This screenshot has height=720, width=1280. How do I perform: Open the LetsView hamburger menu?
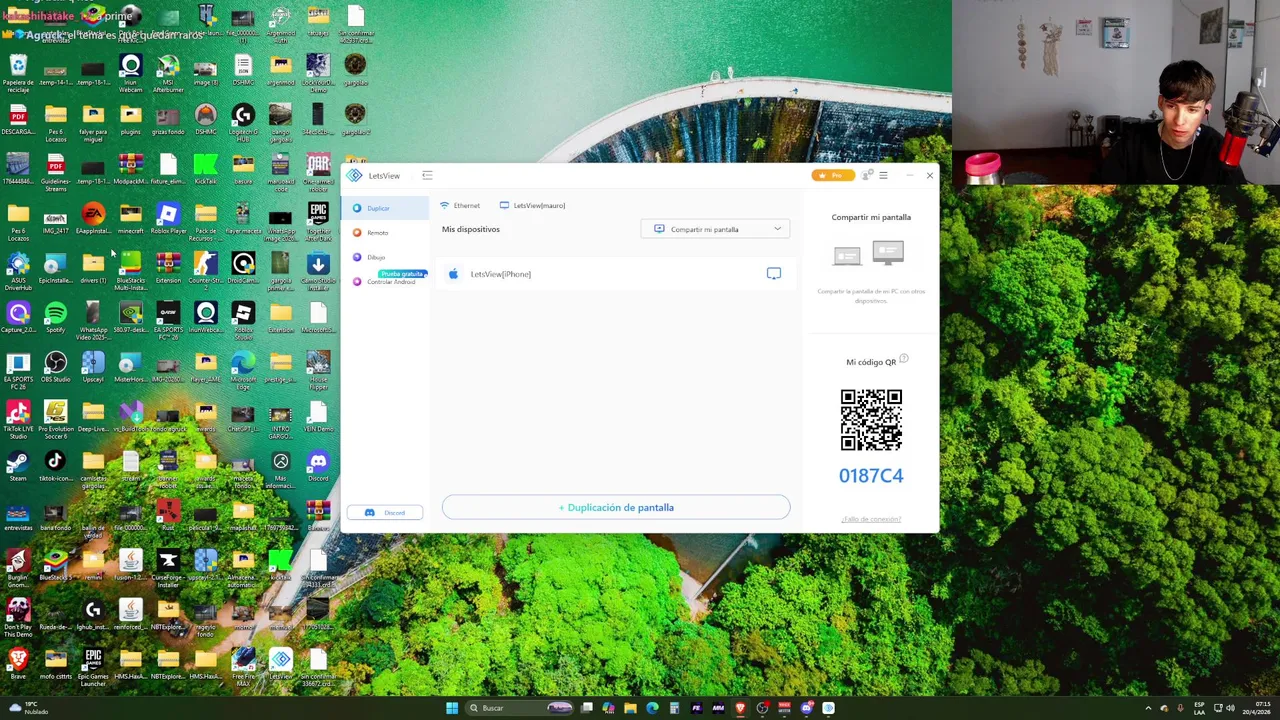[883, 176]
